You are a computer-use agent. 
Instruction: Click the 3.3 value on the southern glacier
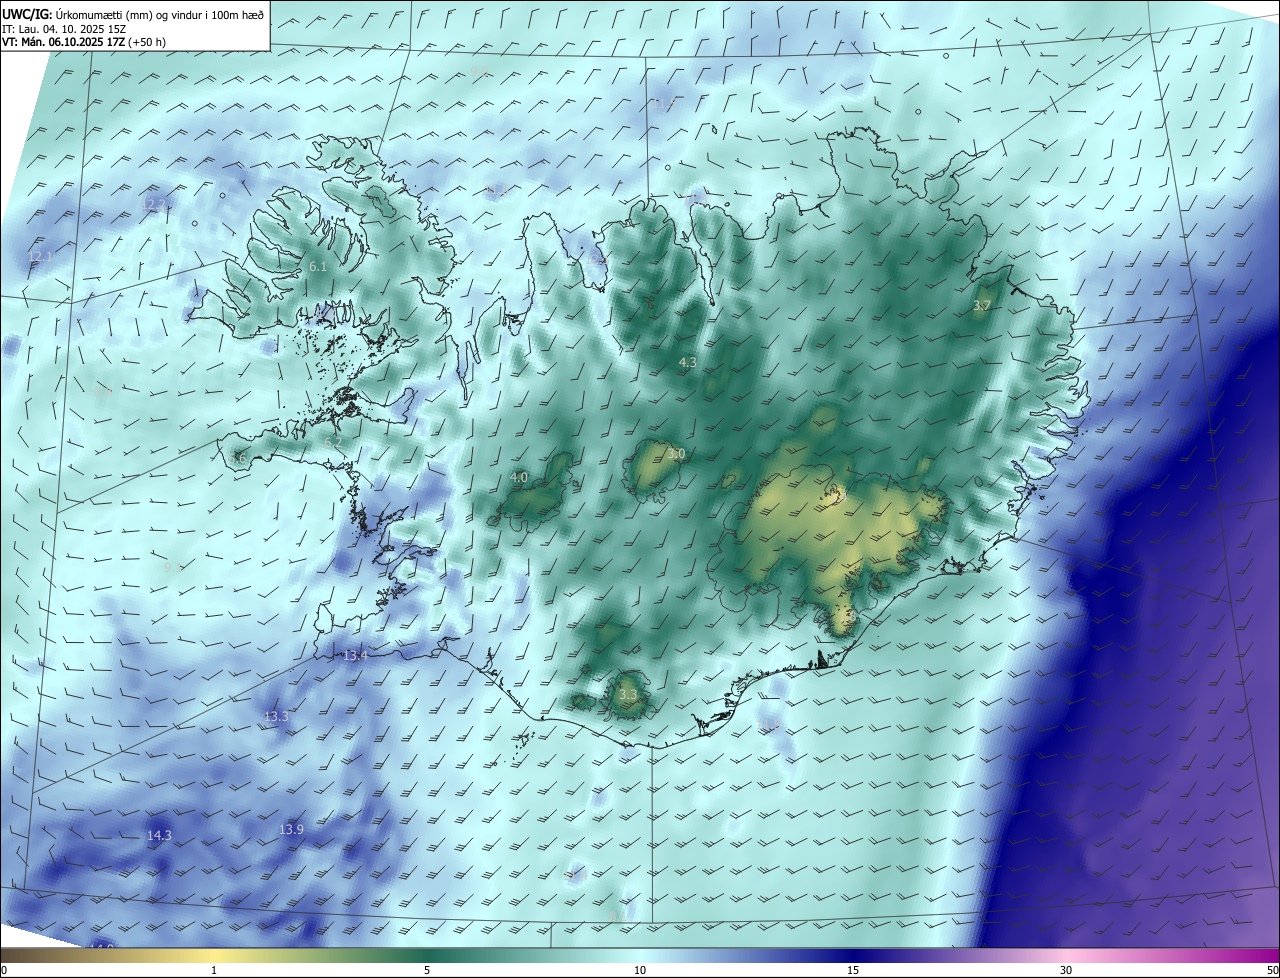coord(628,695)
